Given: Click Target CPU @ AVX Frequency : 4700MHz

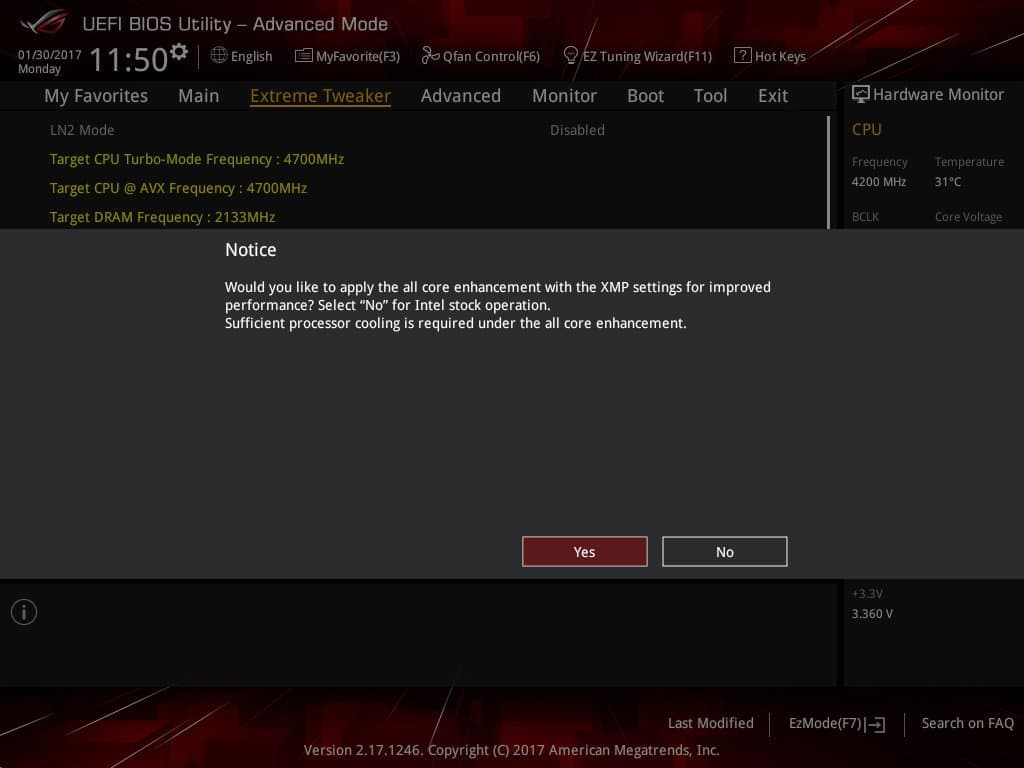Looking at the screenshot, I should pyautogui.click(x=178, y=188).
